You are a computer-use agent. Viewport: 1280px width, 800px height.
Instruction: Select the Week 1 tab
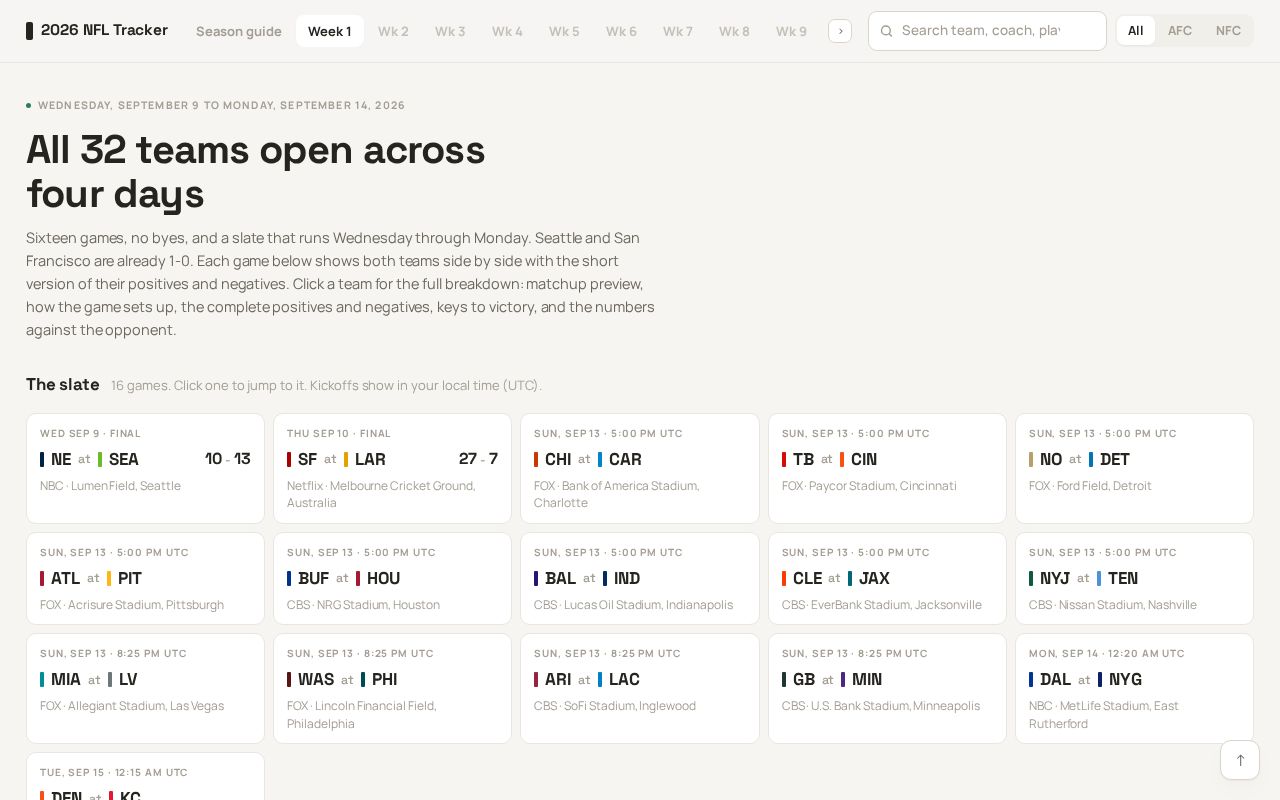coord(330,31)
